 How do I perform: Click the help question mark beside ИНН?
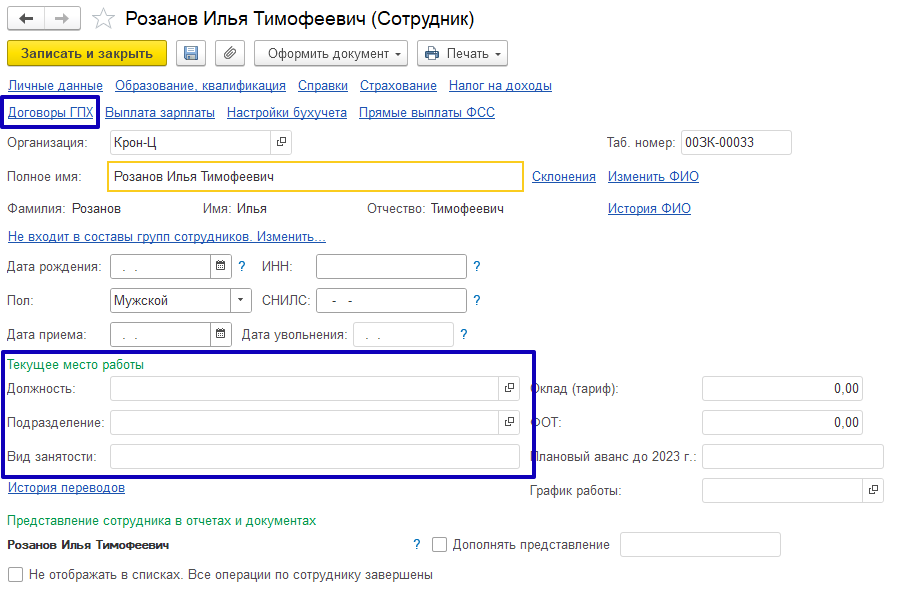[x=477, y=267]
